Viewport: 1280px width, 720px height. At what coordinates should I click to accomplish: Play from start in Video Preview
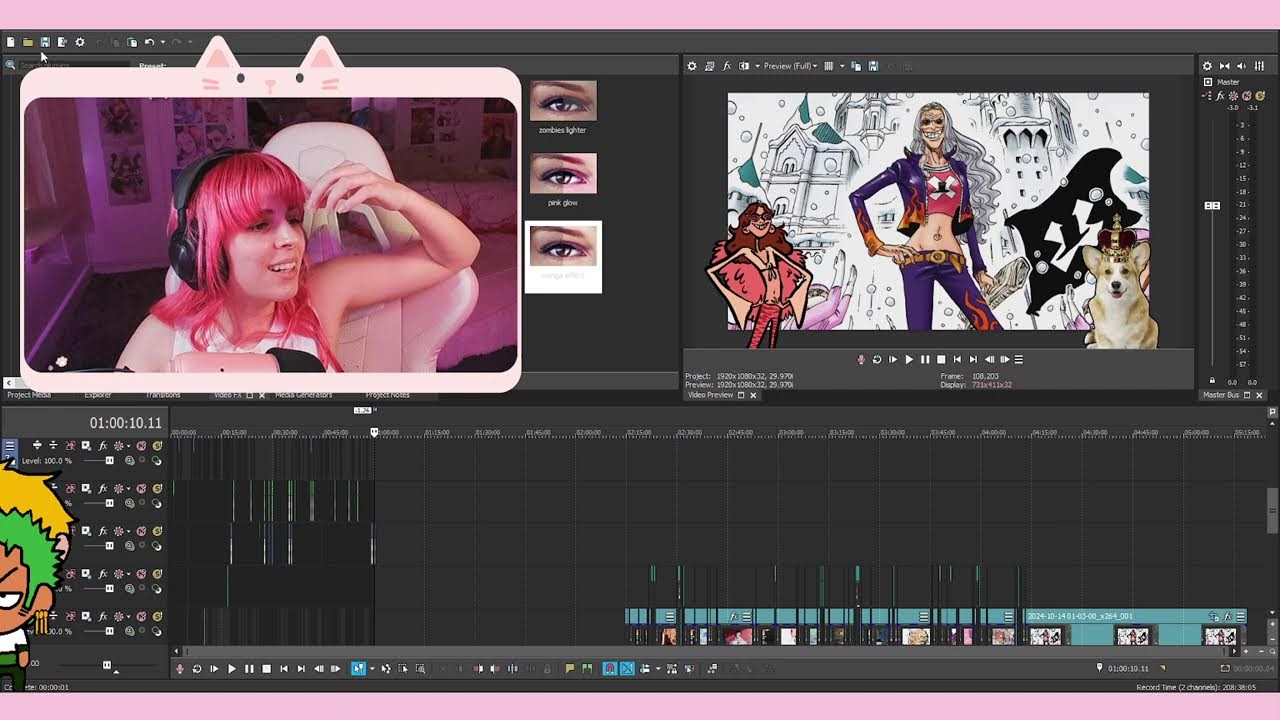[893, 359]
